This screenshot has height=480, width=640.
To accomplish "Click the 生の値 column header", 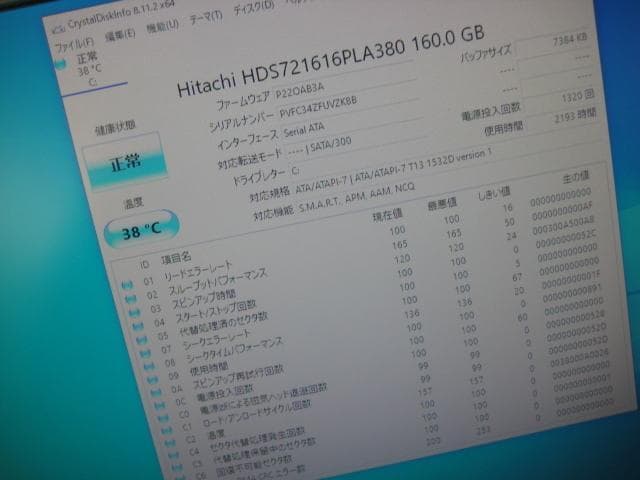I will (x=576, y=177).
